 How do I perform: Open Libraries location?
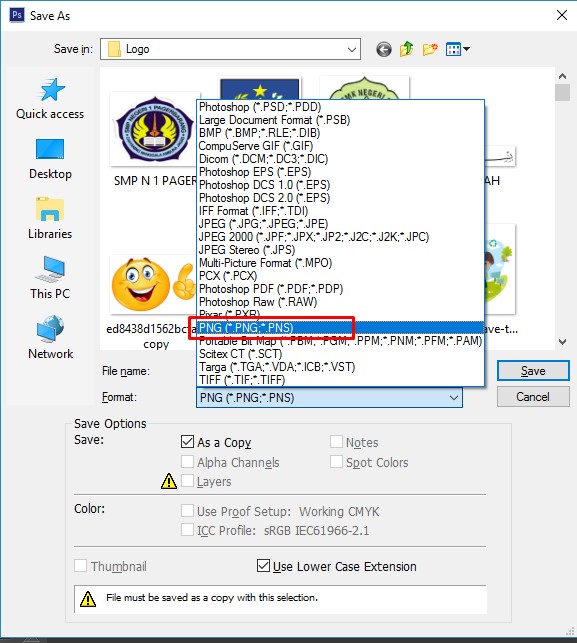point(50,219)
